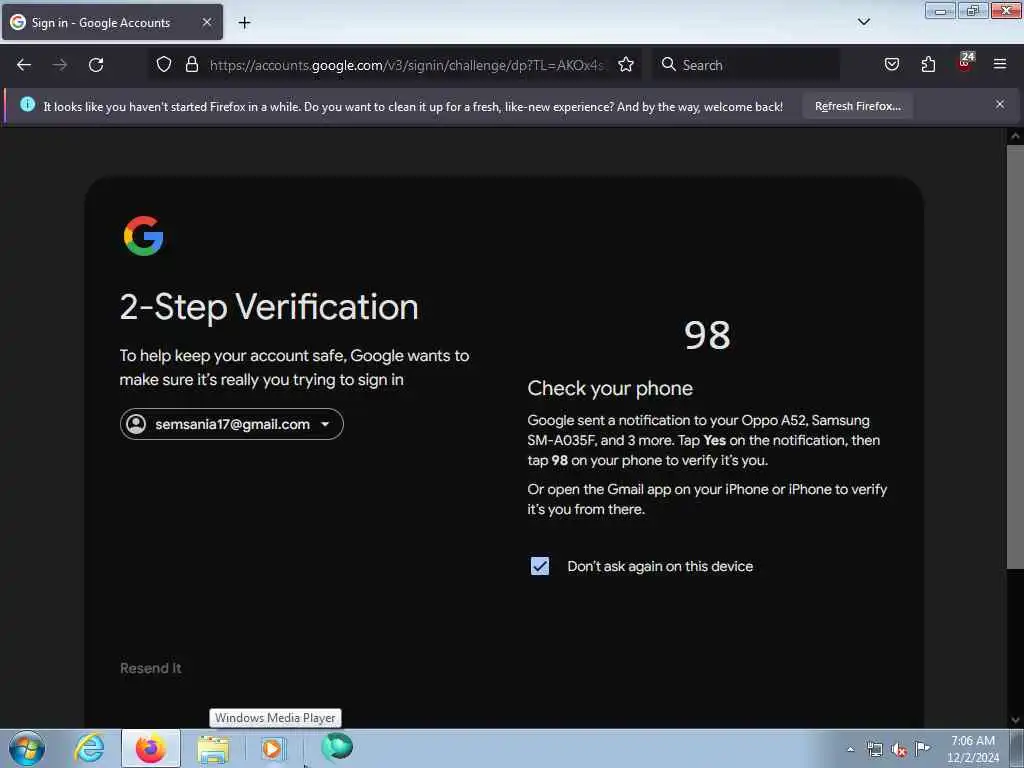
Task: Click the 2-Step Verification heading
Action: click(269, 306)
